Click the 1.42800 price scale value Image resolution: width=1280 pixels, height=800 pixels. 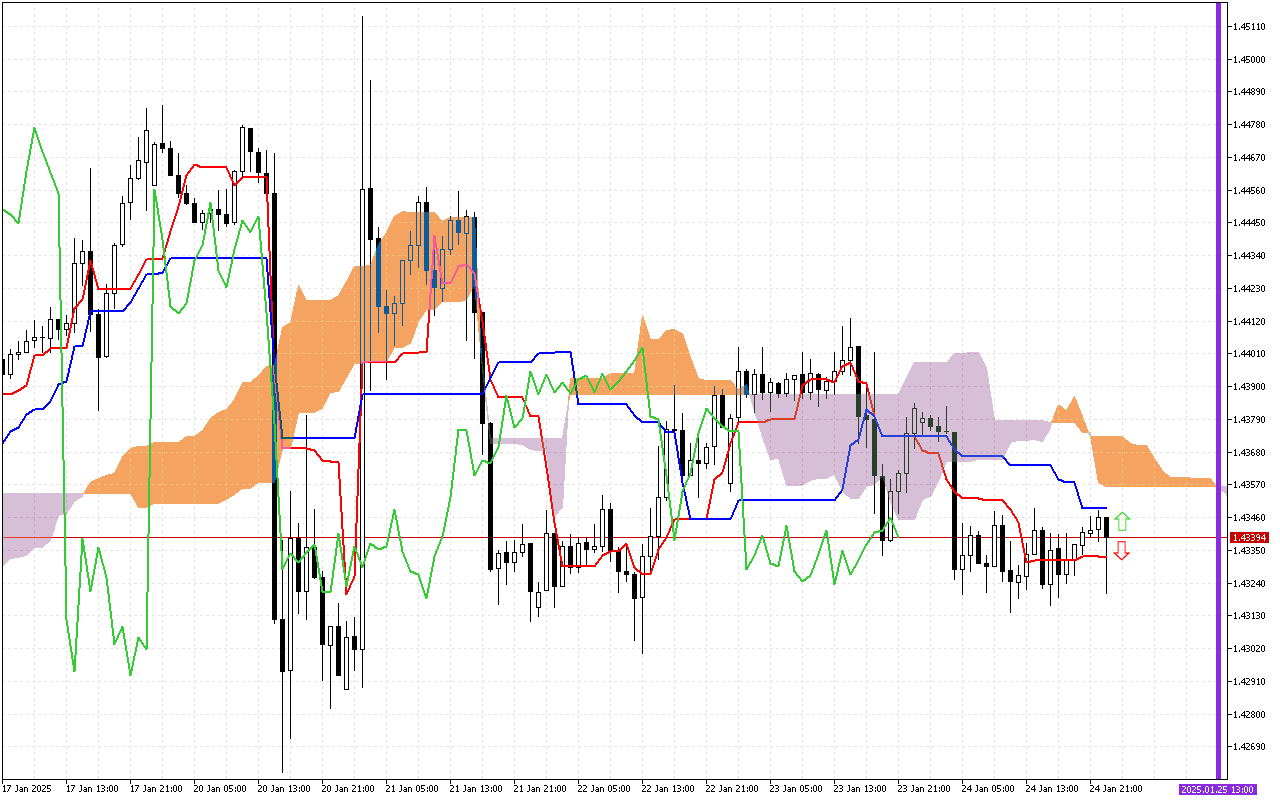tap(1249, 714)
